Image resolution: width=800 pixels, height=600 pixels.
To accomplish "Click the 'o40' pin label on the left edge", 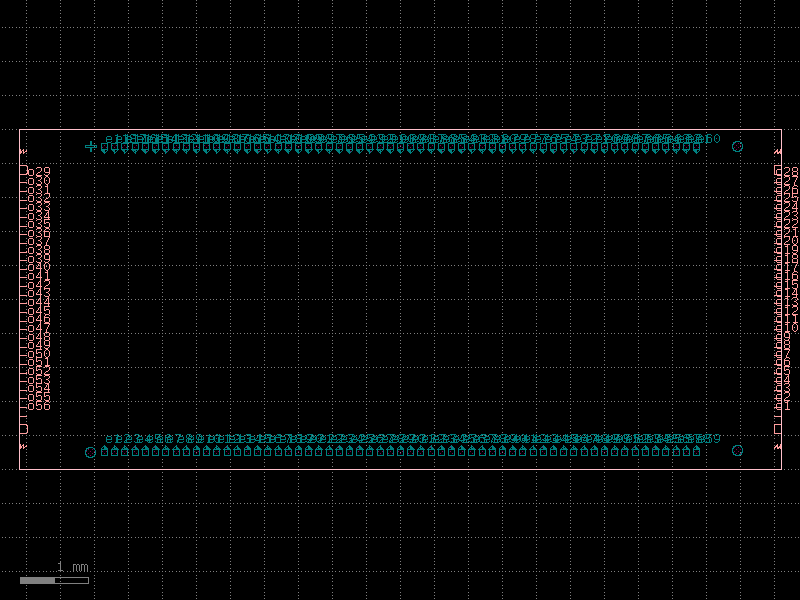I will click(39, 267).
